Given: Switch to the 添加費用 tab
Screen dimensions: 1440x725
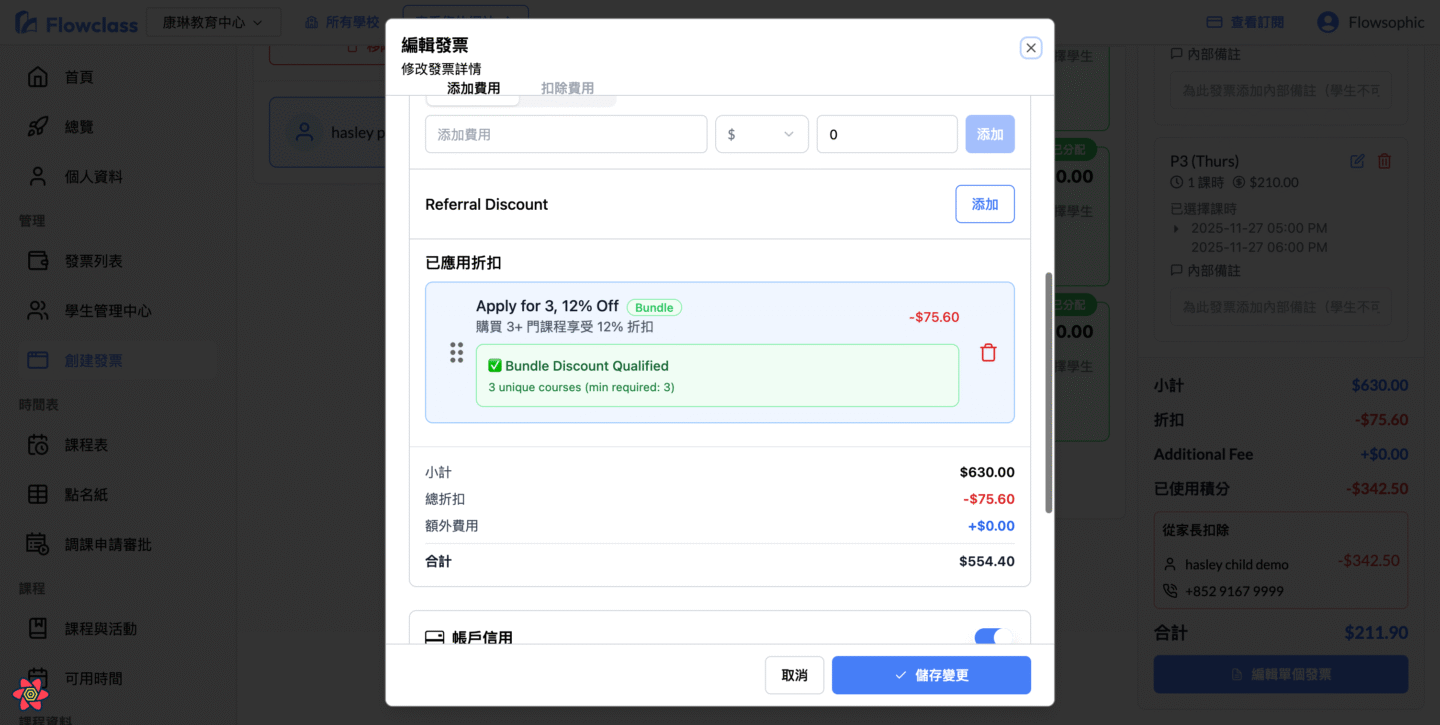Looking at the screenshot, I should (473, 89).
